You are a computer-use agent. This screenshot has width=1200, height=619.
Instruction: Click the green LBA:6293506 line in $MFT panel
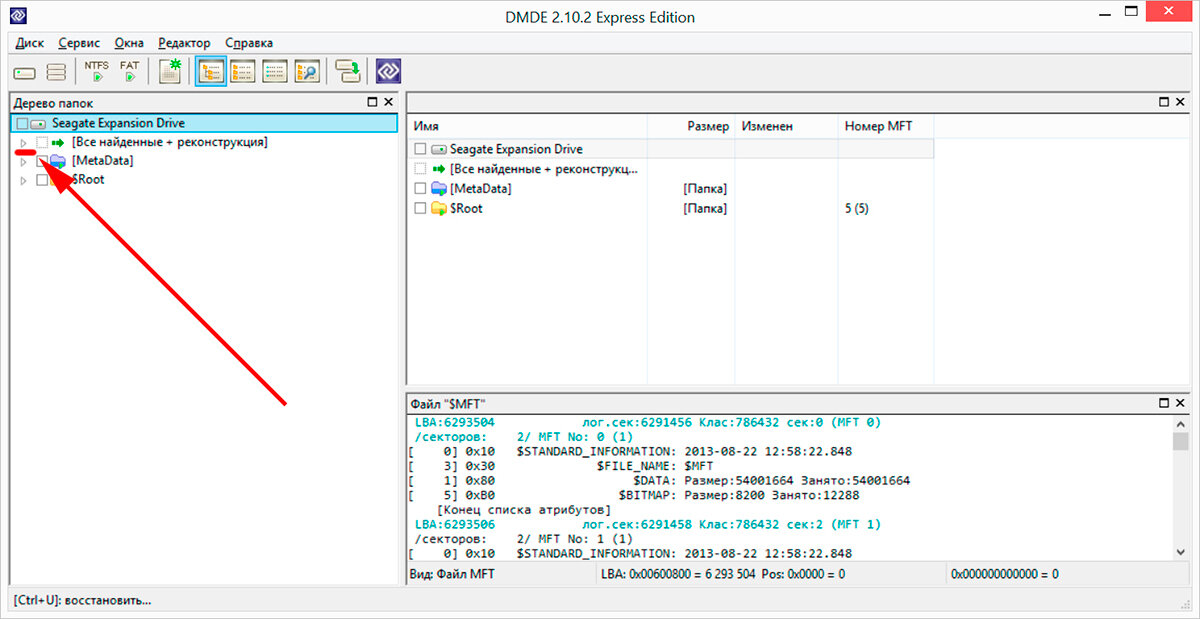[648, 524]
